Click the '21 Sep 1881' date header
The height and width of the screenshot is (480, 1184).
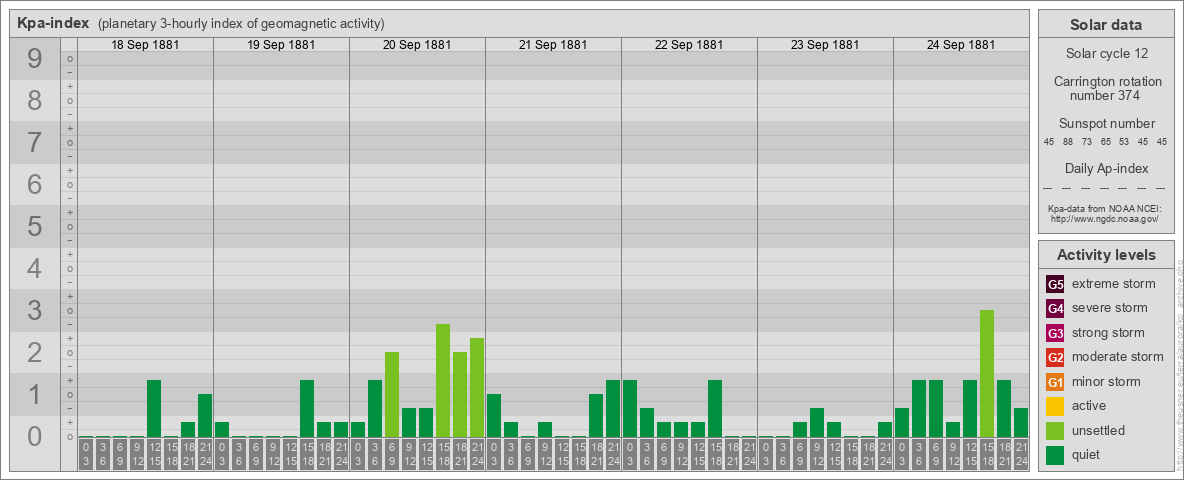553,45
